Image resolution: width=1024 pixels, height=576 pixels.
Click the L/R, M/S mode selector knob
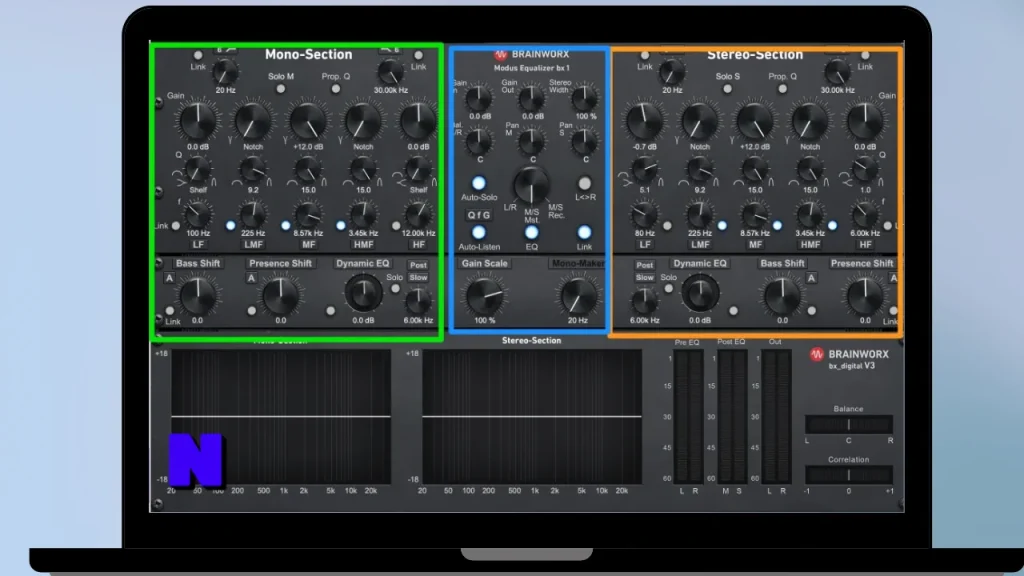click(x=532, y=185)
